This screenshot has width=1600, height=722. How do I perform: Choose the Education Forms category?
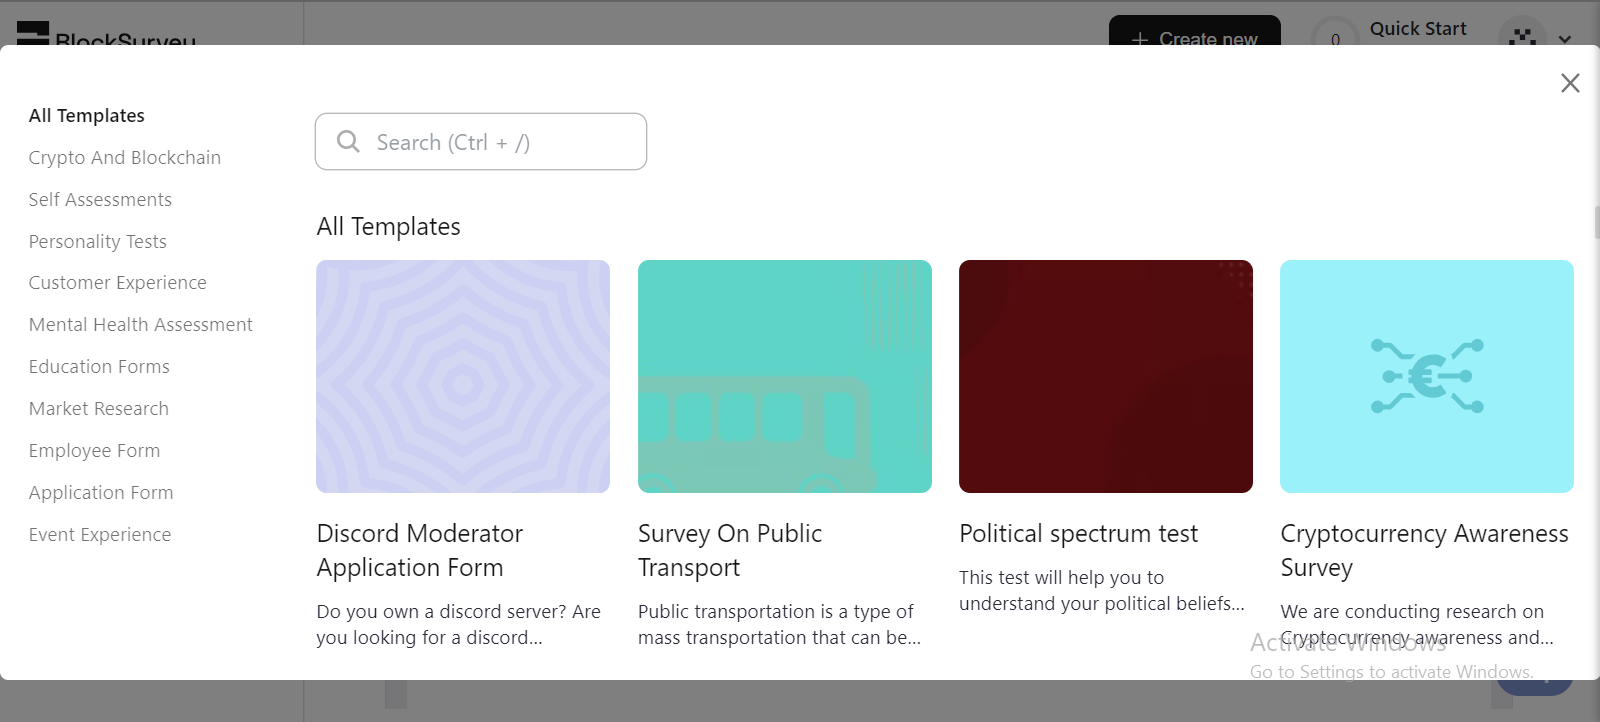99,366
